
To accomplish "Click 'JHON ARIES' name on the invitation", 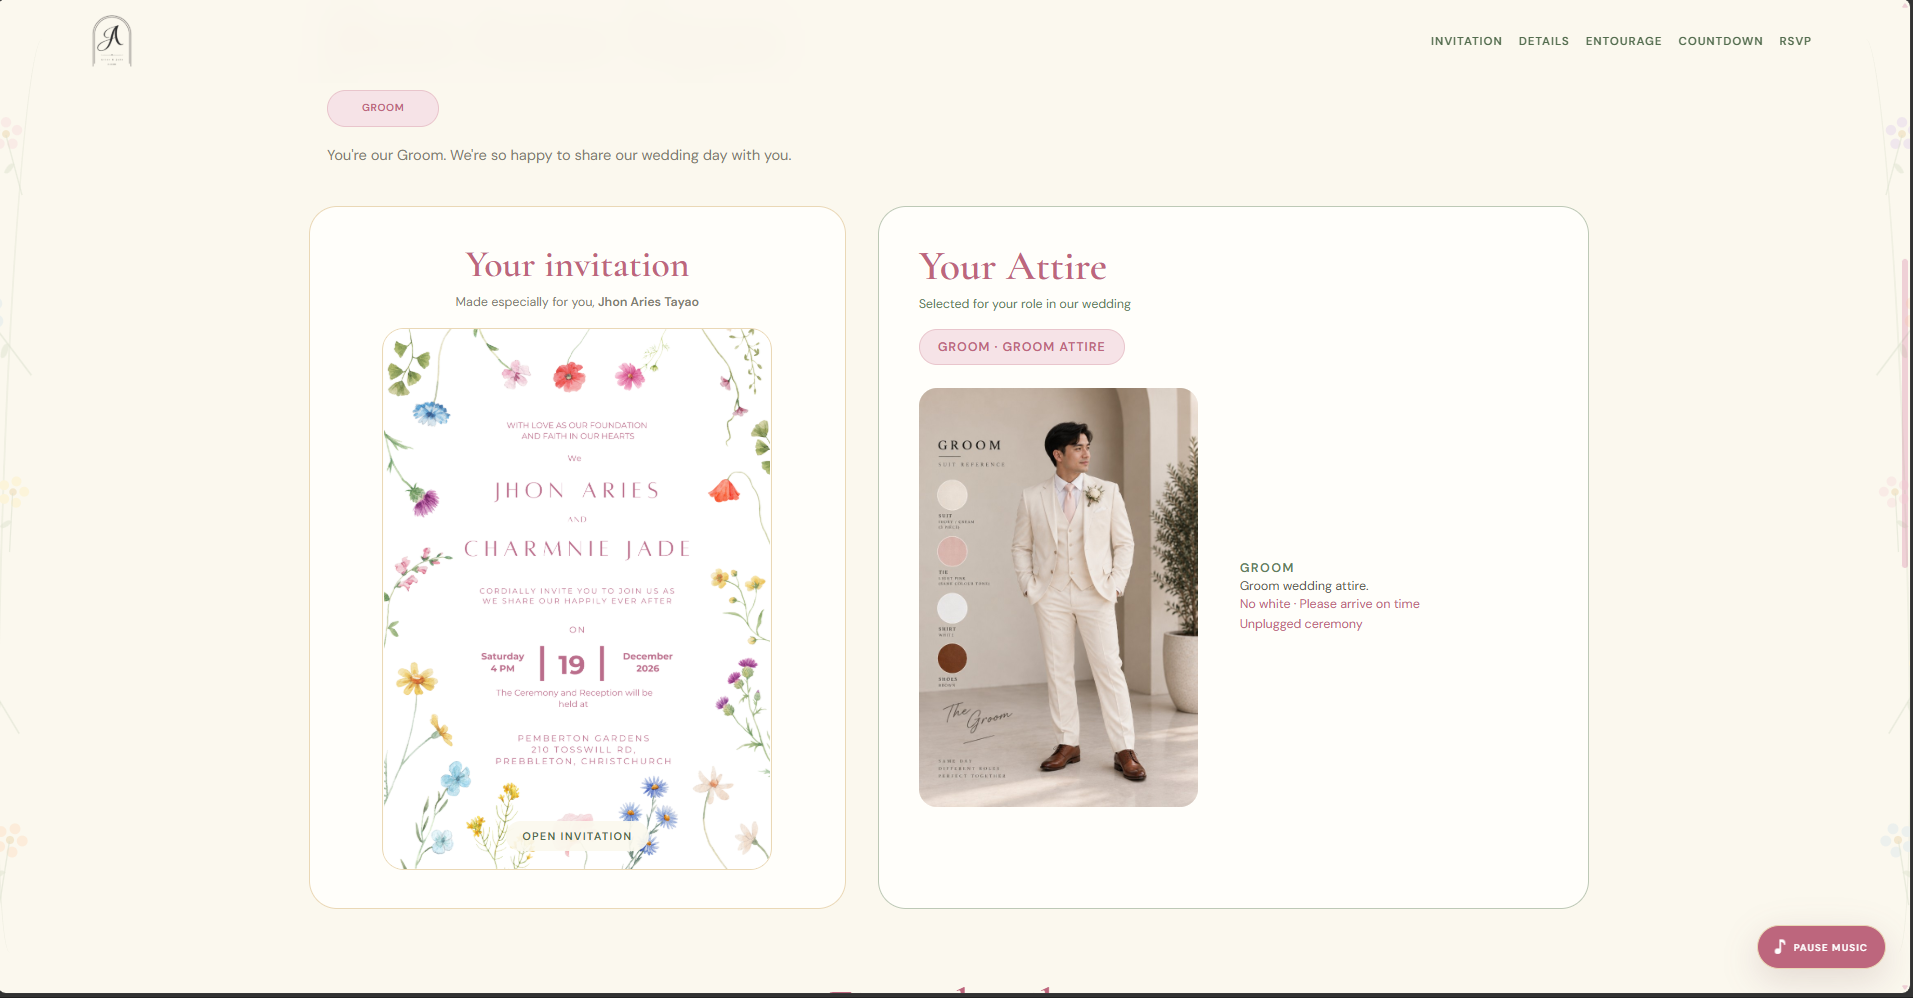I will (x=577, y=491).
